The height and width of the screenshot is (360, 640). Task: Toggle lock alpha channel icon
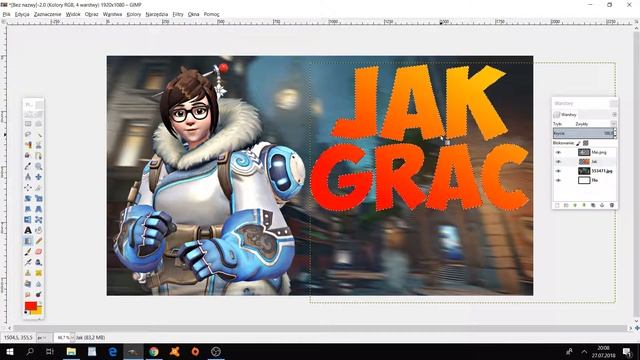pyautogui.click(x=586, y=143)
